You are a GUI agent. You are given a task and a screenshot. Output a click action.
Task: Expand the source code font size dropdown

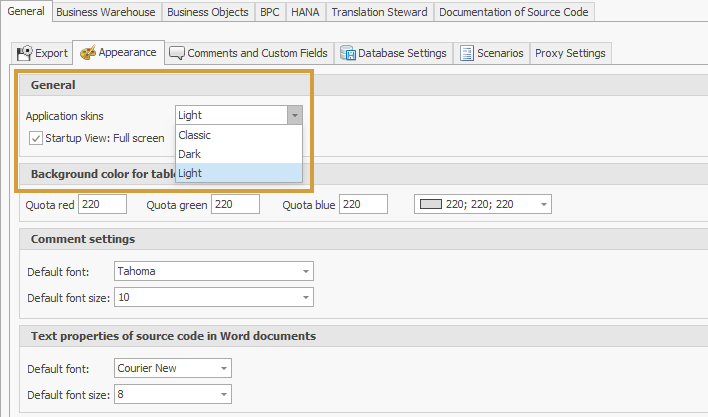[x=222, y=394]
